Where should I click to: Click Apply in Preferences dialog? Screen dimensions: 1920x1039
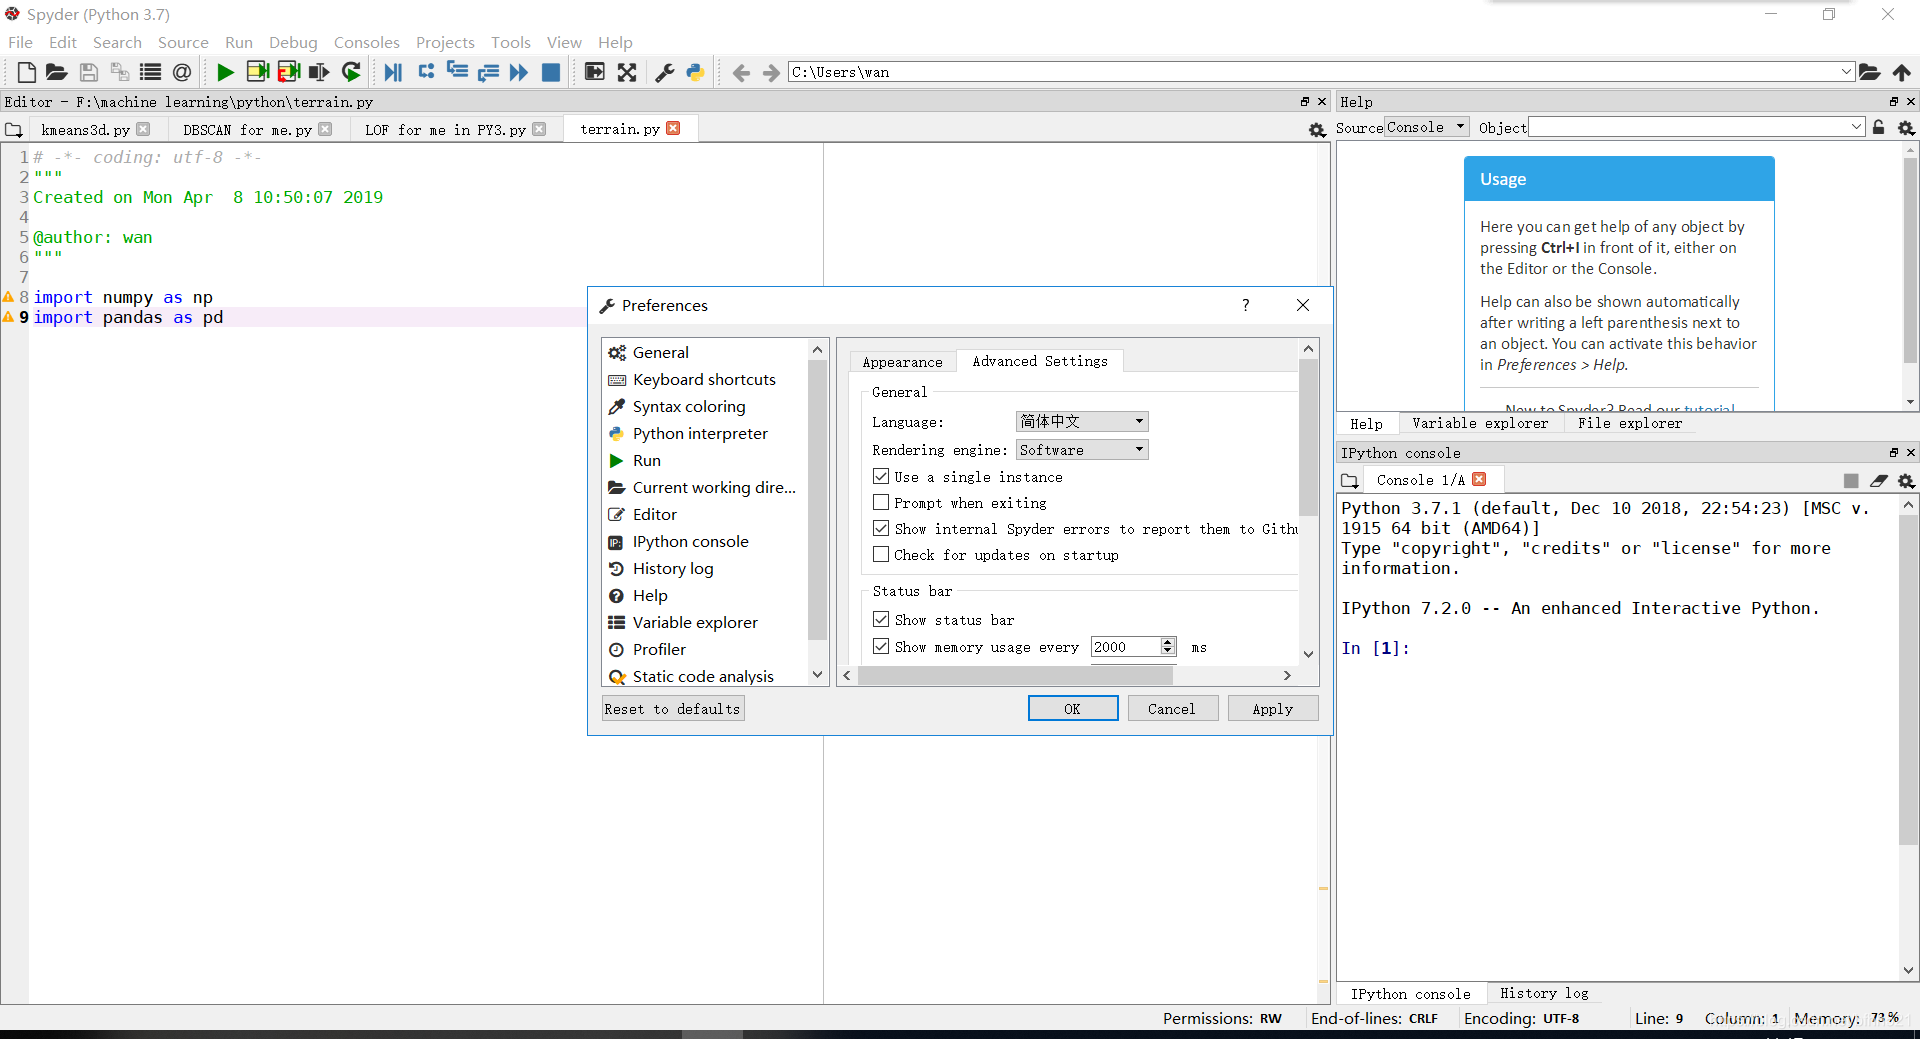click(1272, 708)
